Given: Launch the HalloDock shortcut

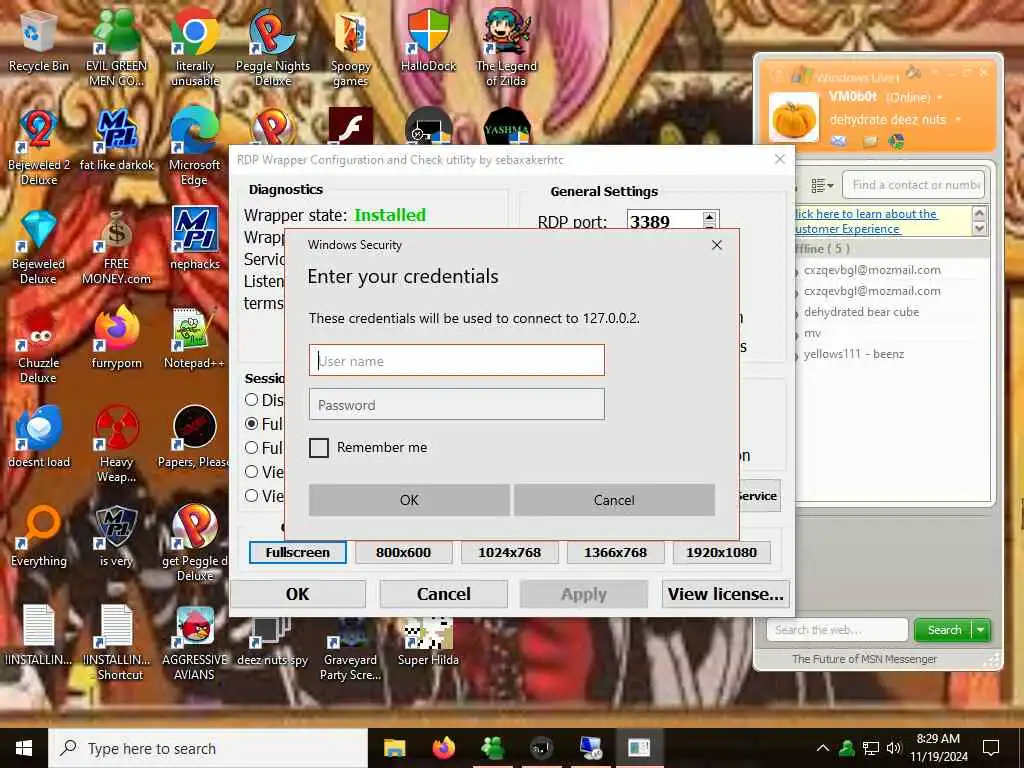Looking at the screenshot, I should point(428,40).
